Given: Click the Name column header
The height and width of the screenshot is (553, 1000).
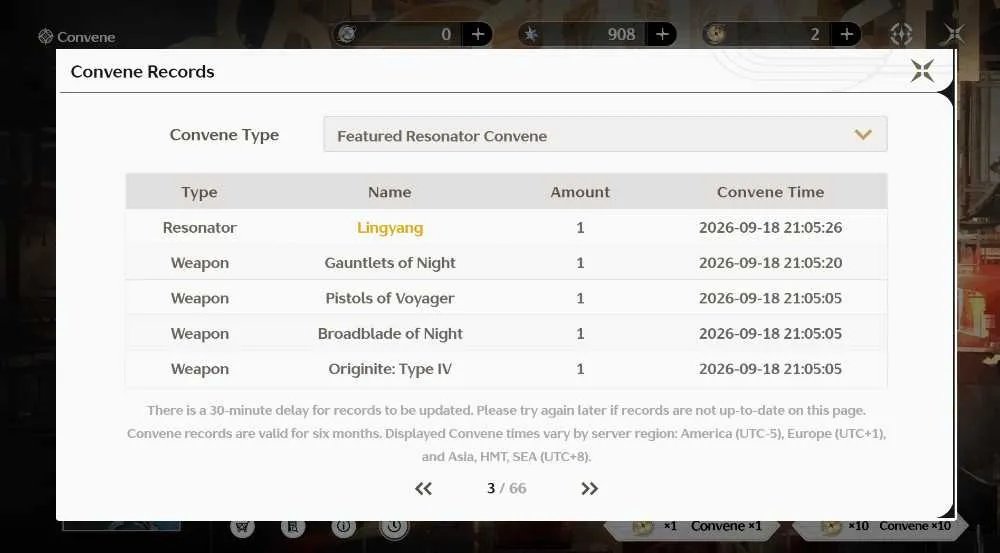Looking at the screenshot, I should click(390, 192).
